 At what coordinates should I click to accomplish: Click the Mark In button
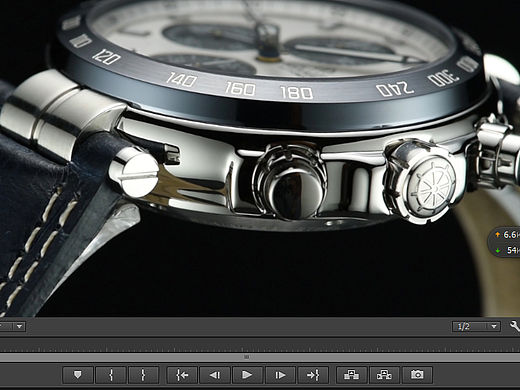click(x=111, y=375)
